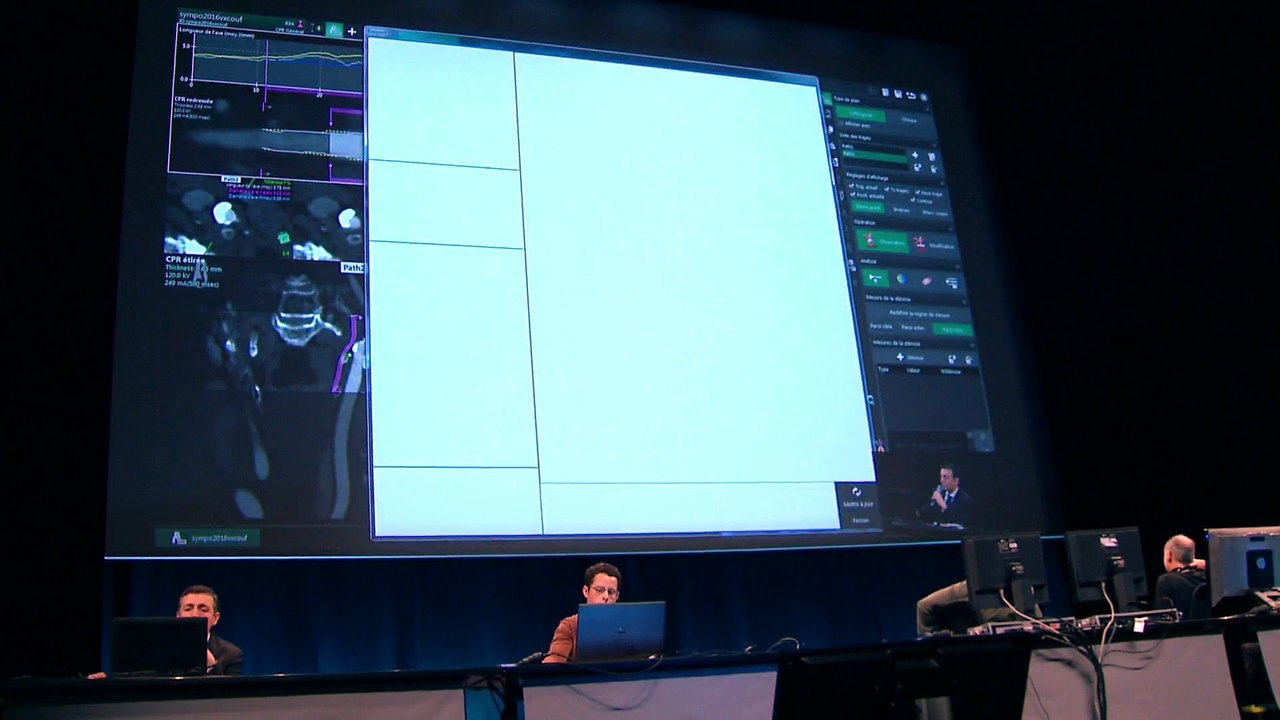
Task: Select the highlighted Path2 entry in the list
Action: [x=875, y=156]
